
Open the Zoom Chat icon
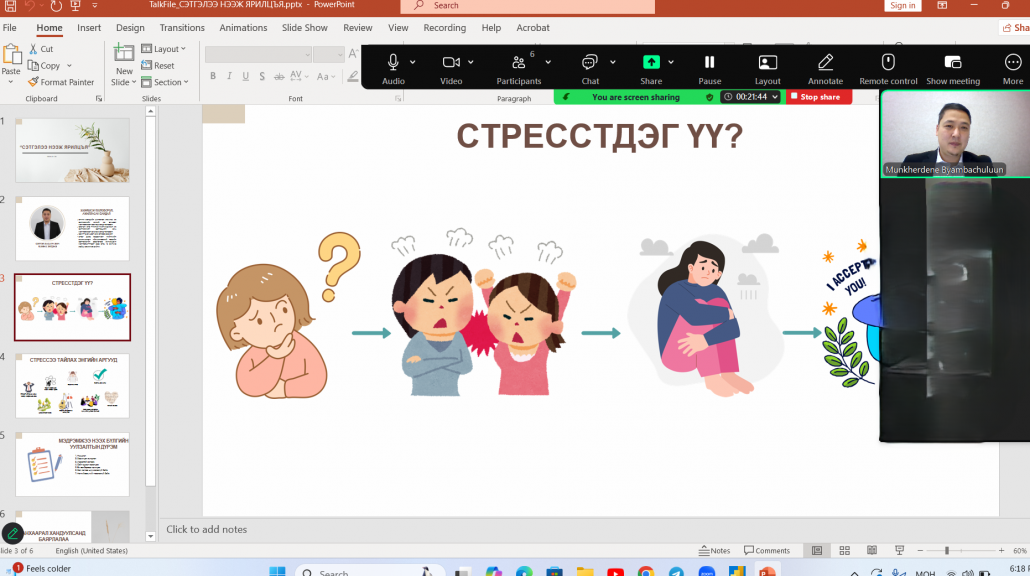590,63
